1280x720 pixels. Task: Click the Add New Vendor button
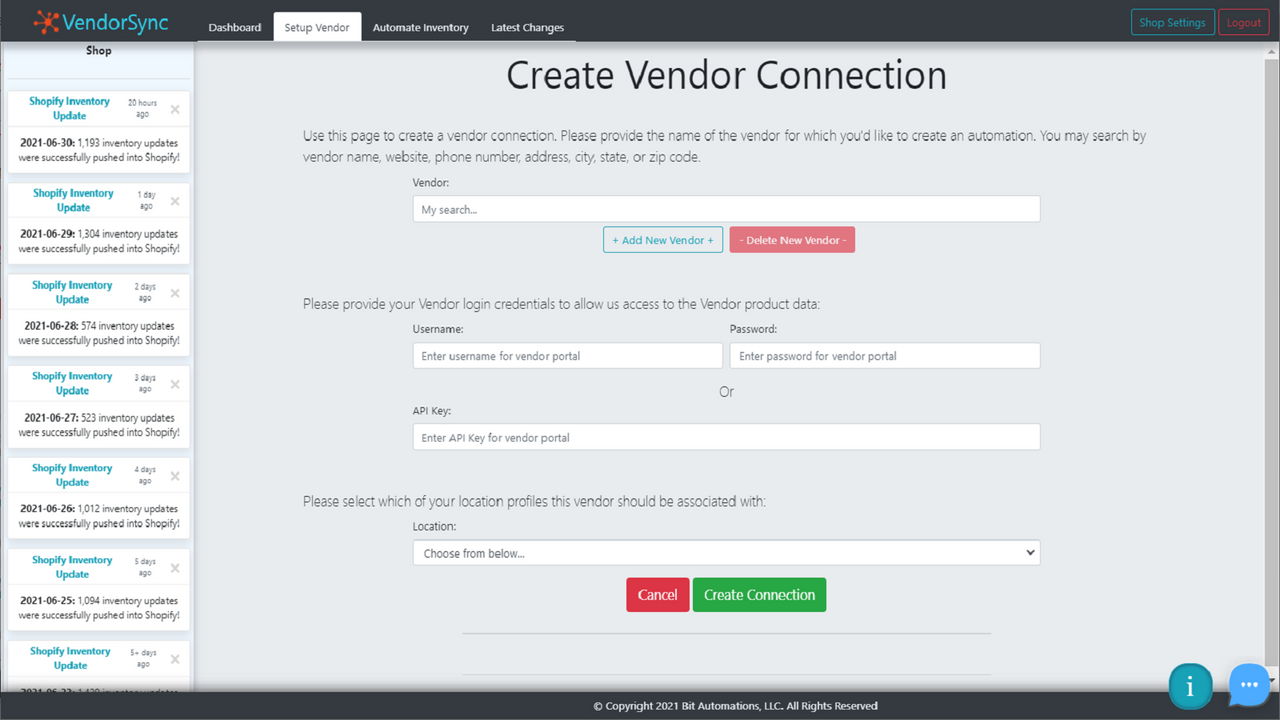point(662,240)
